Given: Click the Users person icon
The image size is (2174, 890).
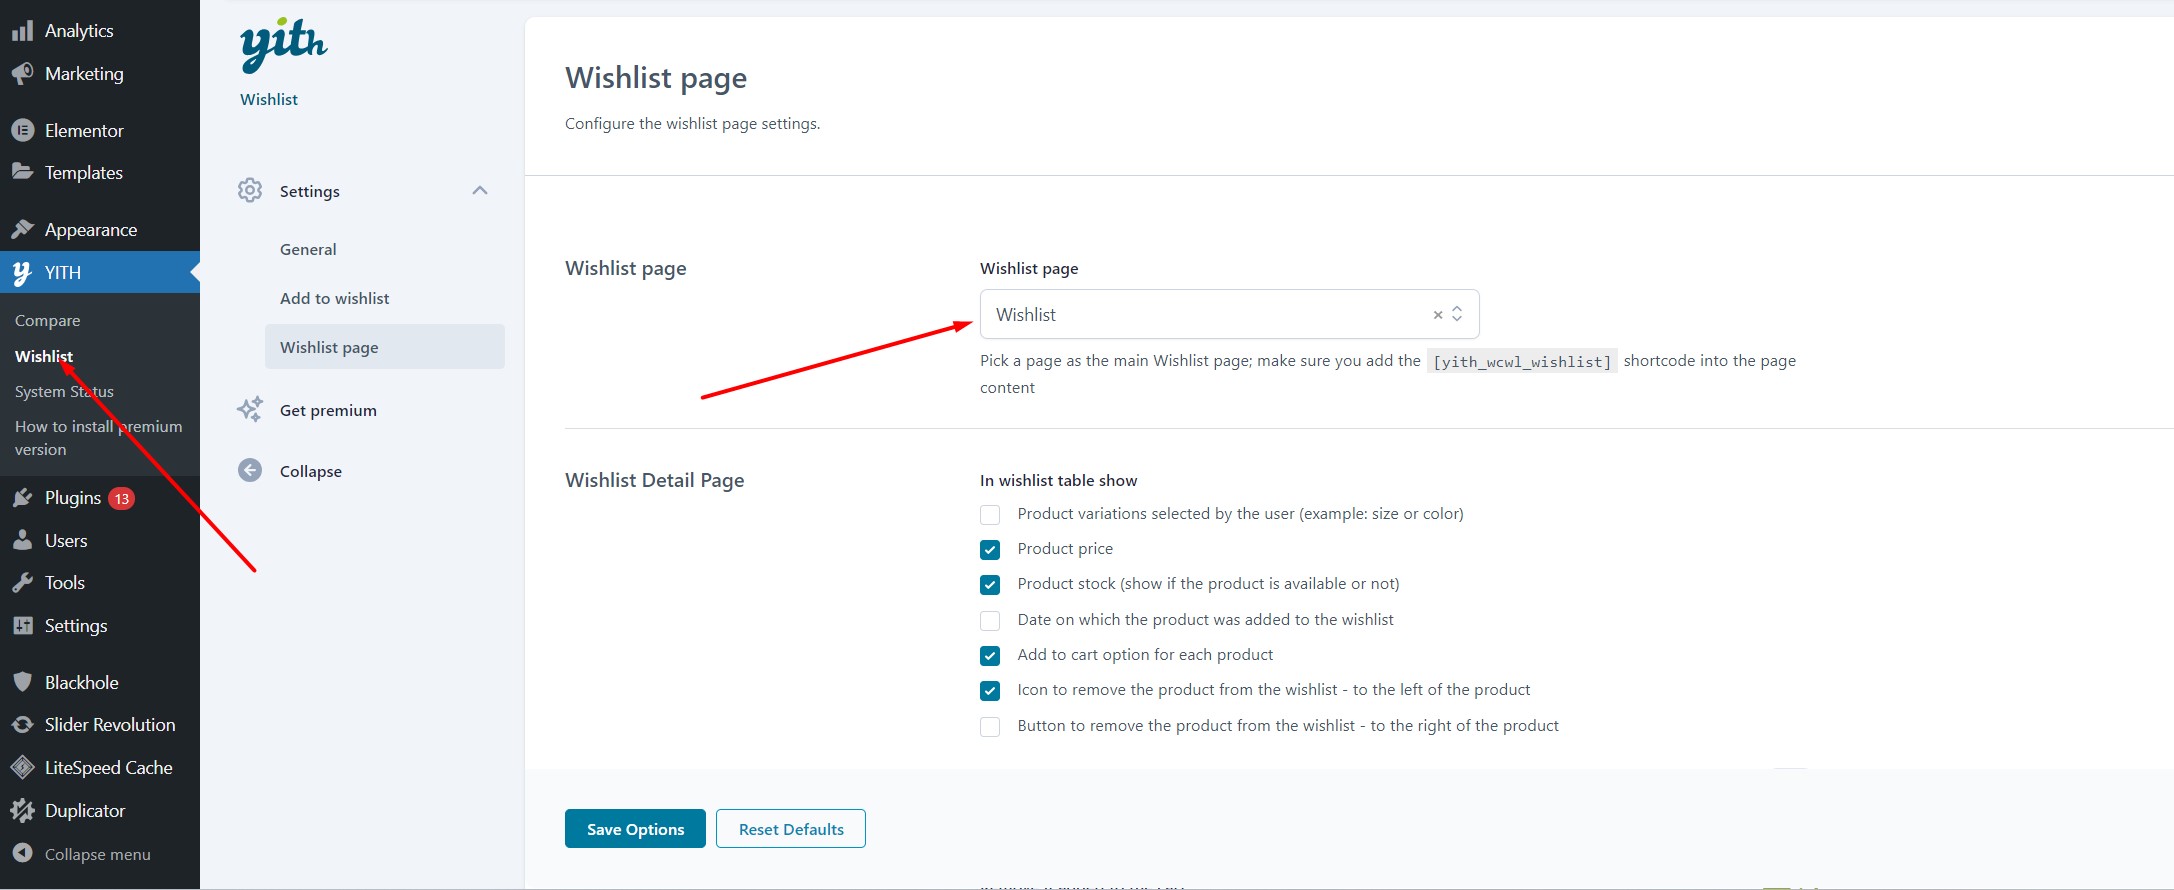Looking at the screenshot, I should (22, 541).
